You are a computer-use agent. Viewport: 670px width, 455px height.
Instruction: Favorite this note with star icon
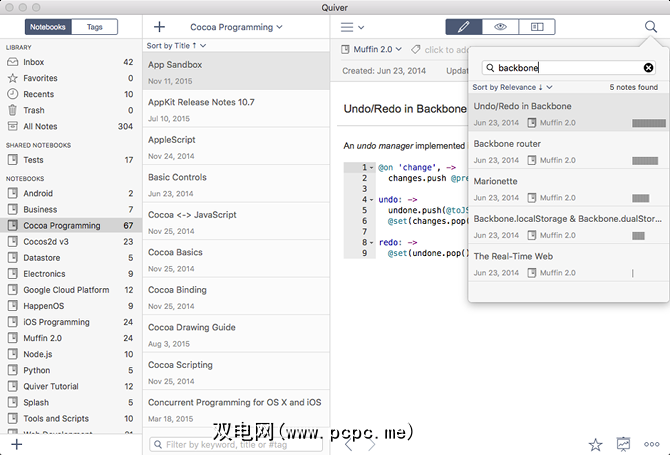point(595,444)
